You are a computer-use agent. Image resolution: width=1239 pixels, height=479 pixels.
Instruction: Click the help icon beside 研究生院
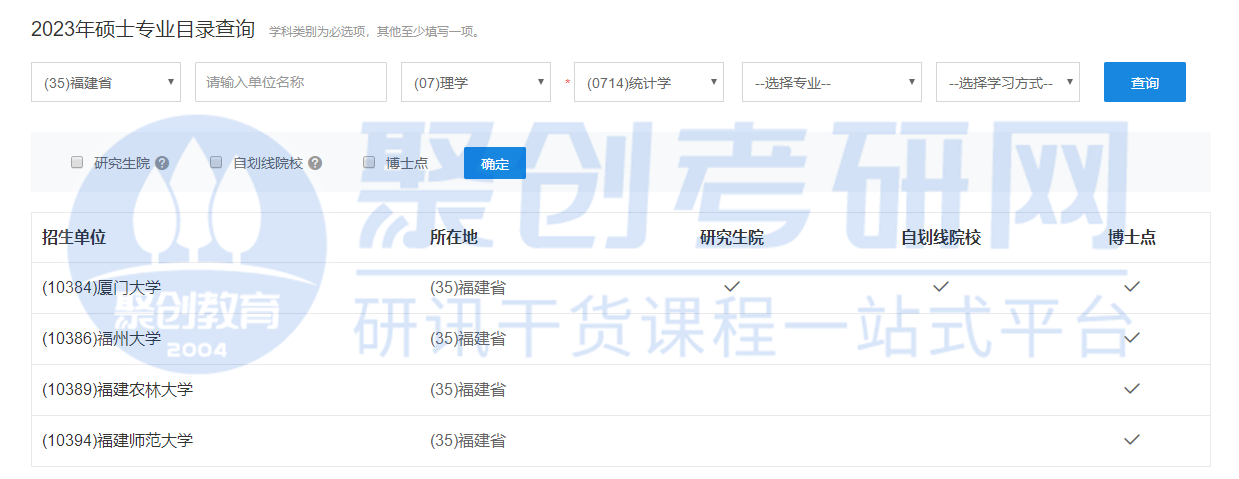click(162, 162)
